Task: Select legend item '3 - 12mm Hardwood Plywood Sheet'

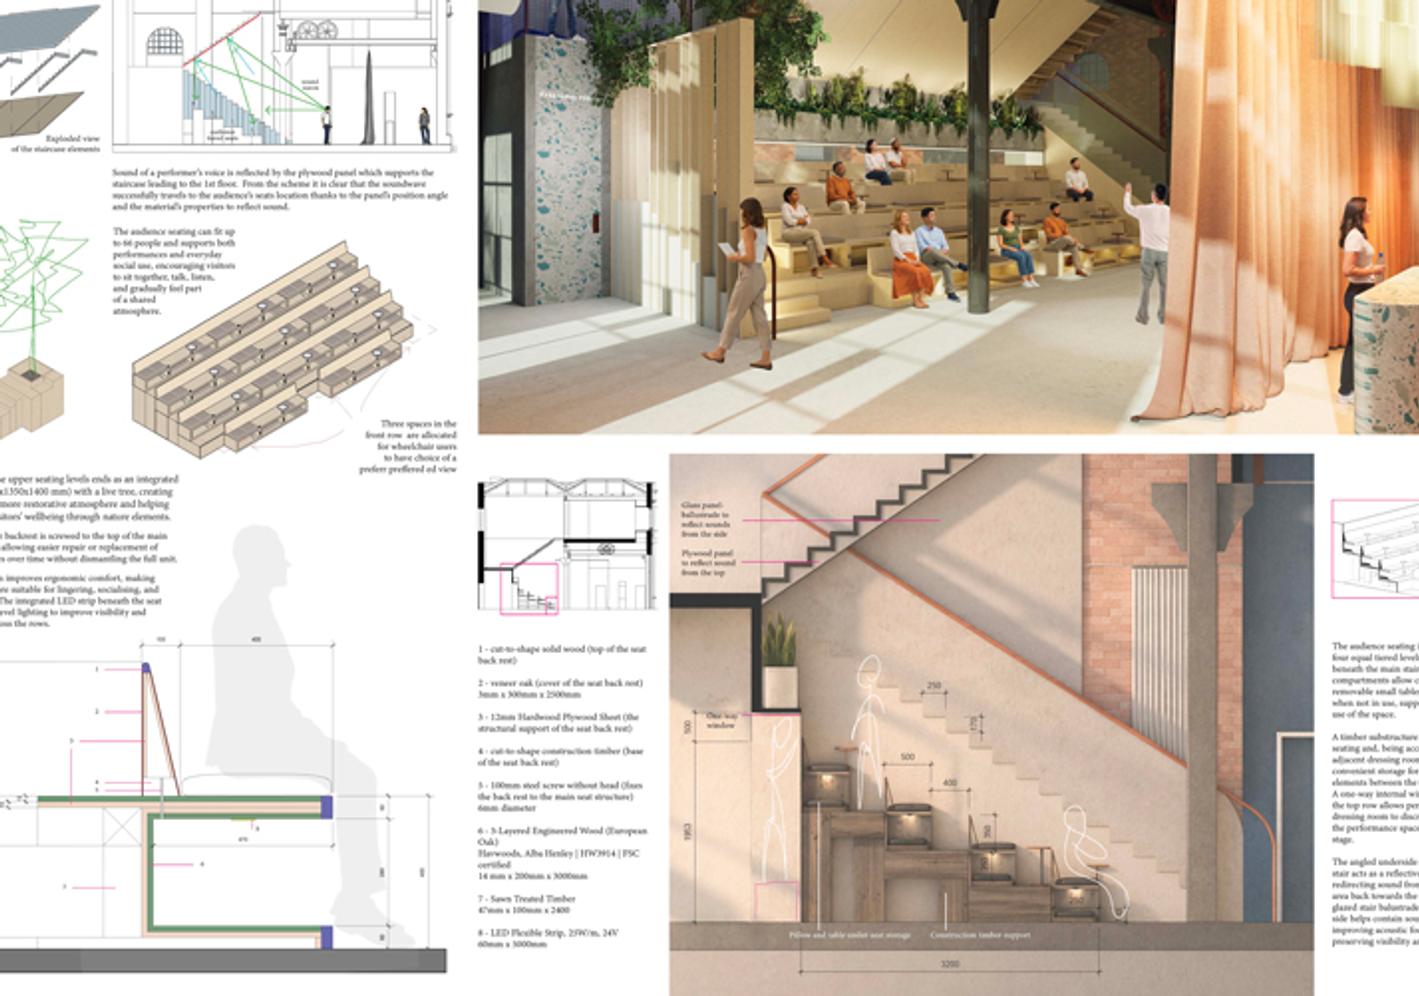Action: click(x=558, y=723)
